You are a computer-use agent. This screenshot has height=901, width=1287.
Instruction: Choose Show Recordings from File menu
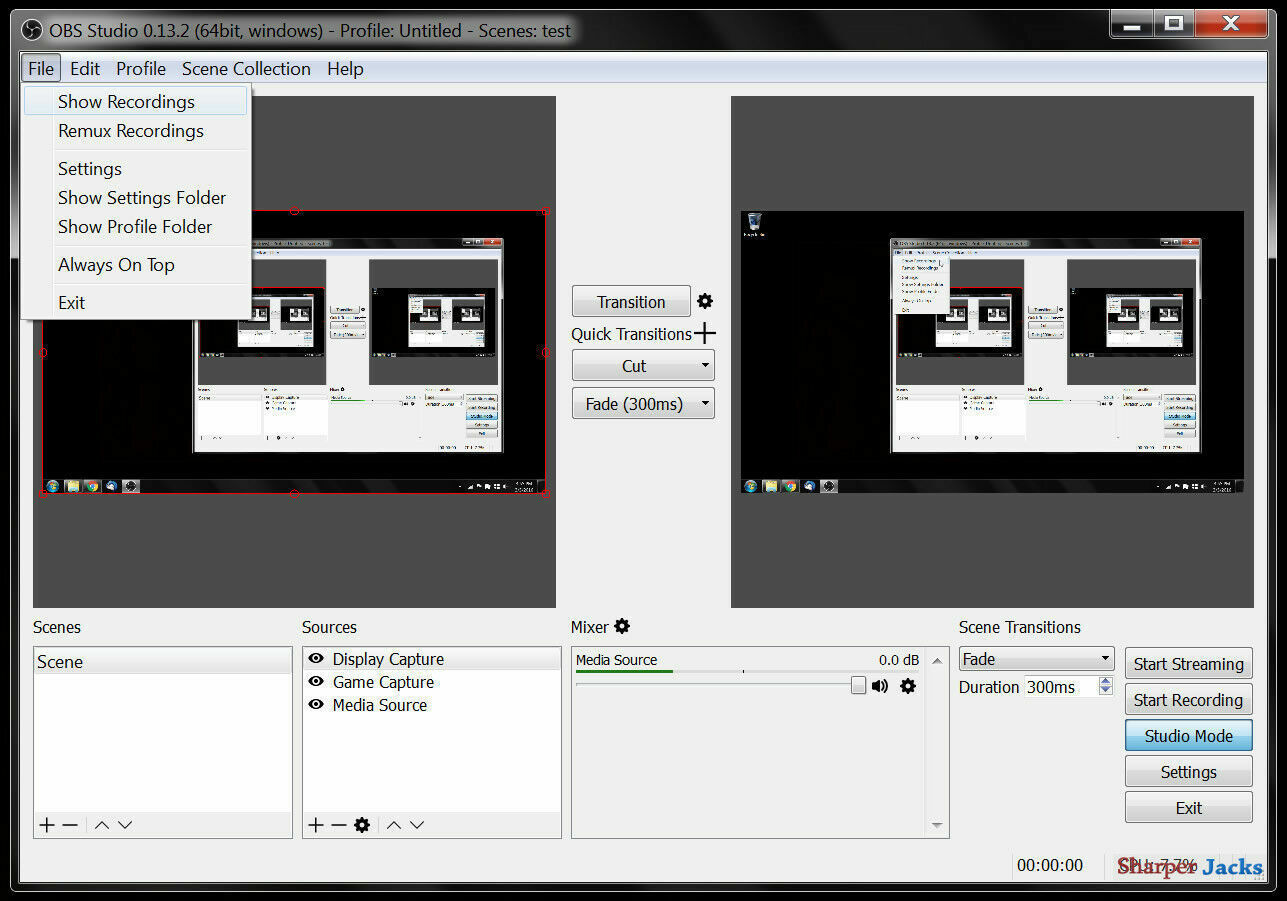[136, 101]
